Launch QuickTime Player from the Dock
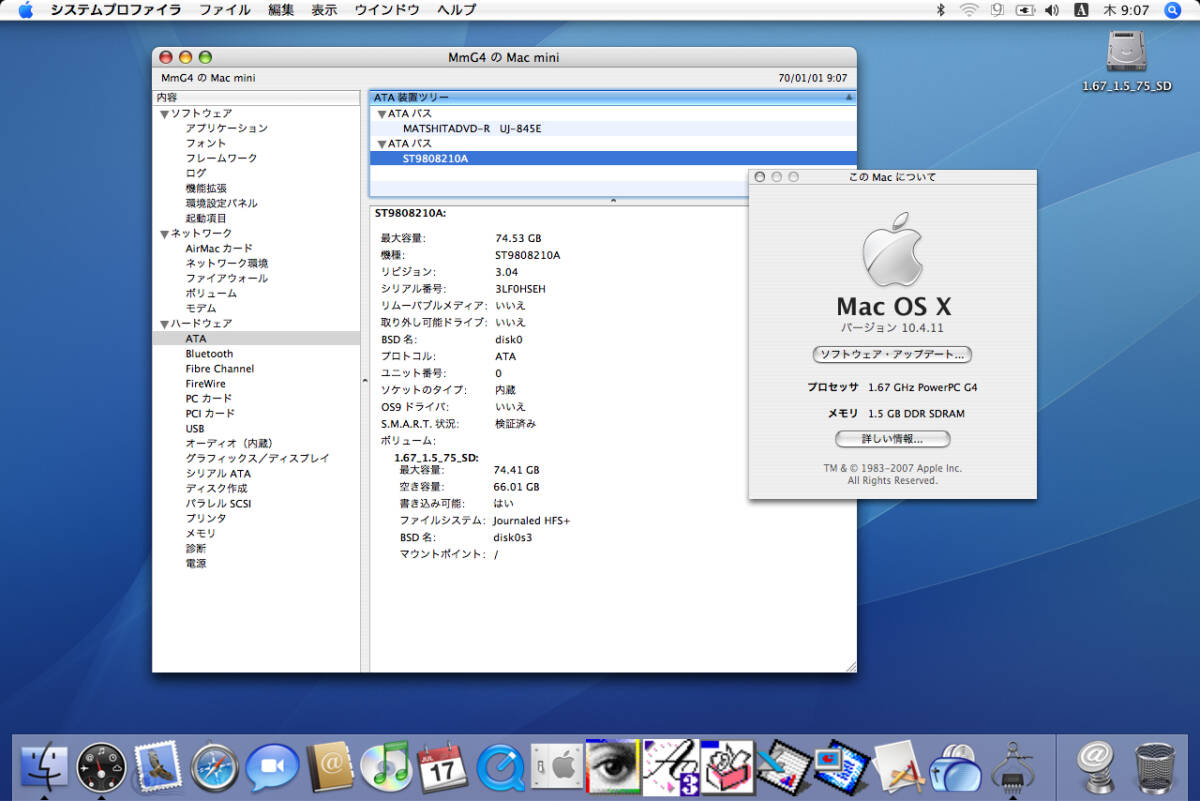 (x=499, y=768)
